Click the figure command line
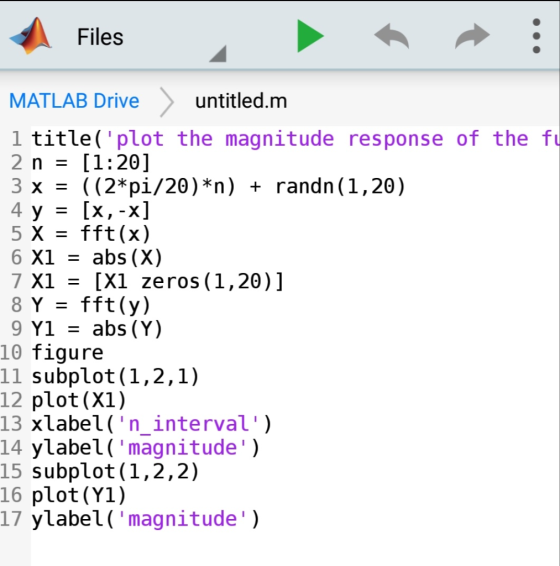This screenshot has width=560, height=566. 67,353
